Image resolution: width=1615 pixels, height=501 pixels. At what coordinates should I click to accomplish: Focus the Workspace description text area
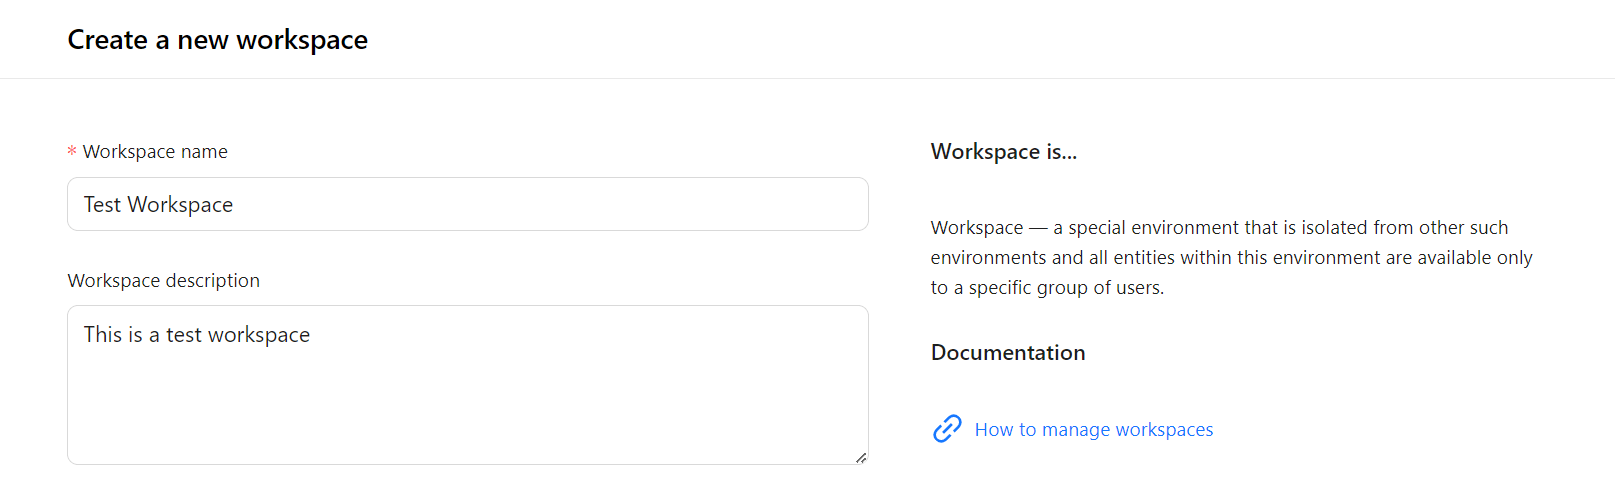[467, 385]
